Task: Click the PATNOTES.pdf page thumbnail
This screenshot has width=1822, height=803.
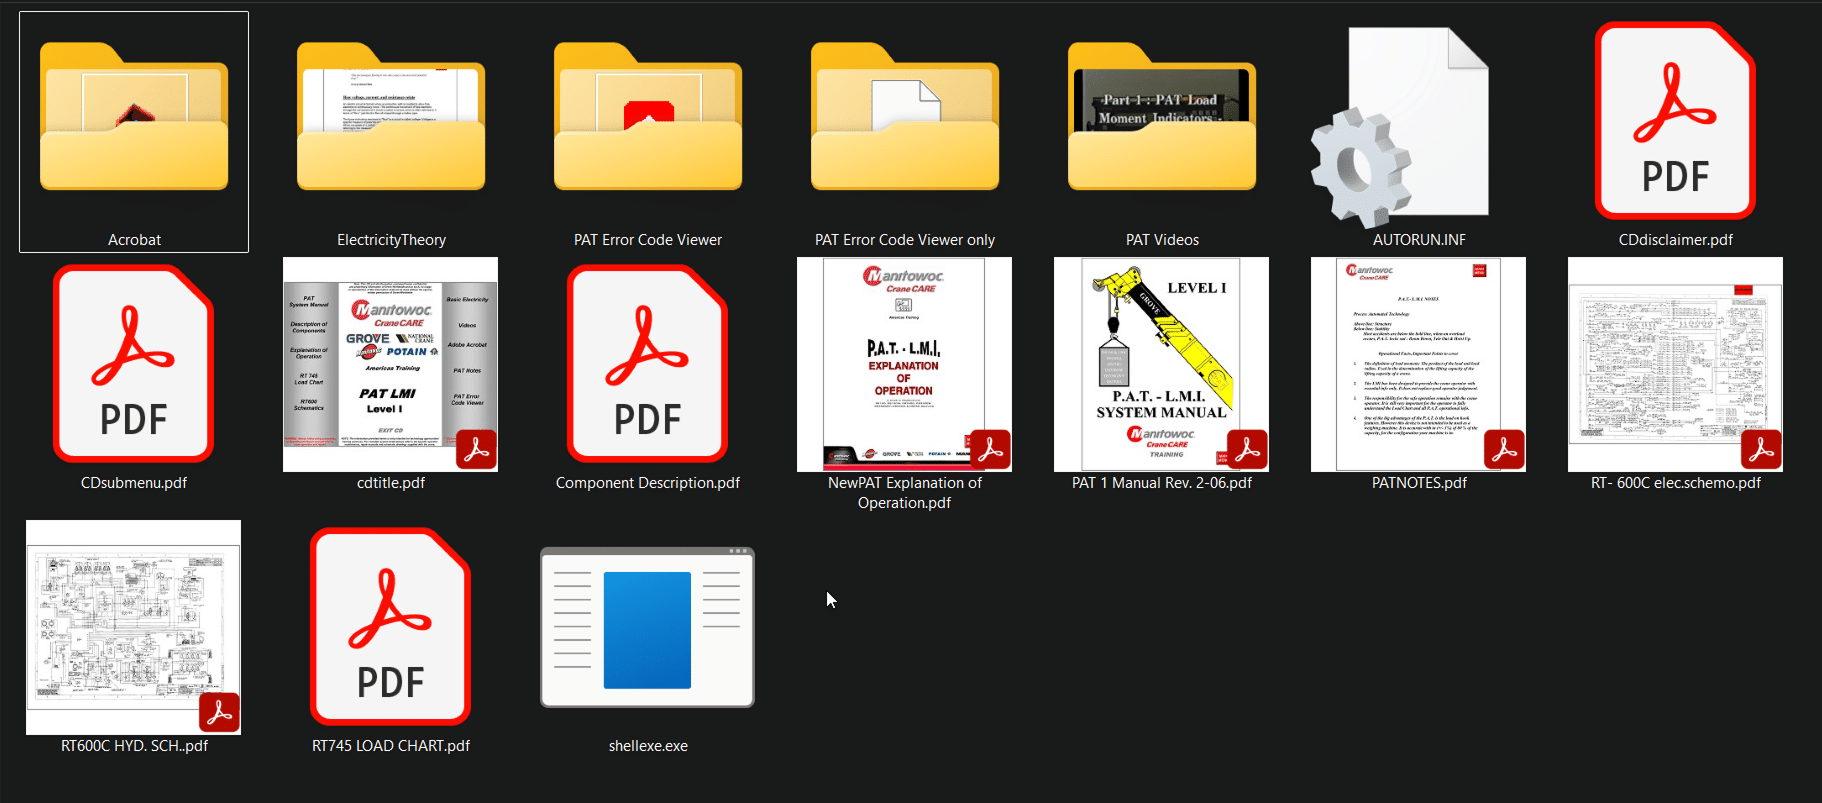Action: pyautogui.click(x=1419, y=364)
